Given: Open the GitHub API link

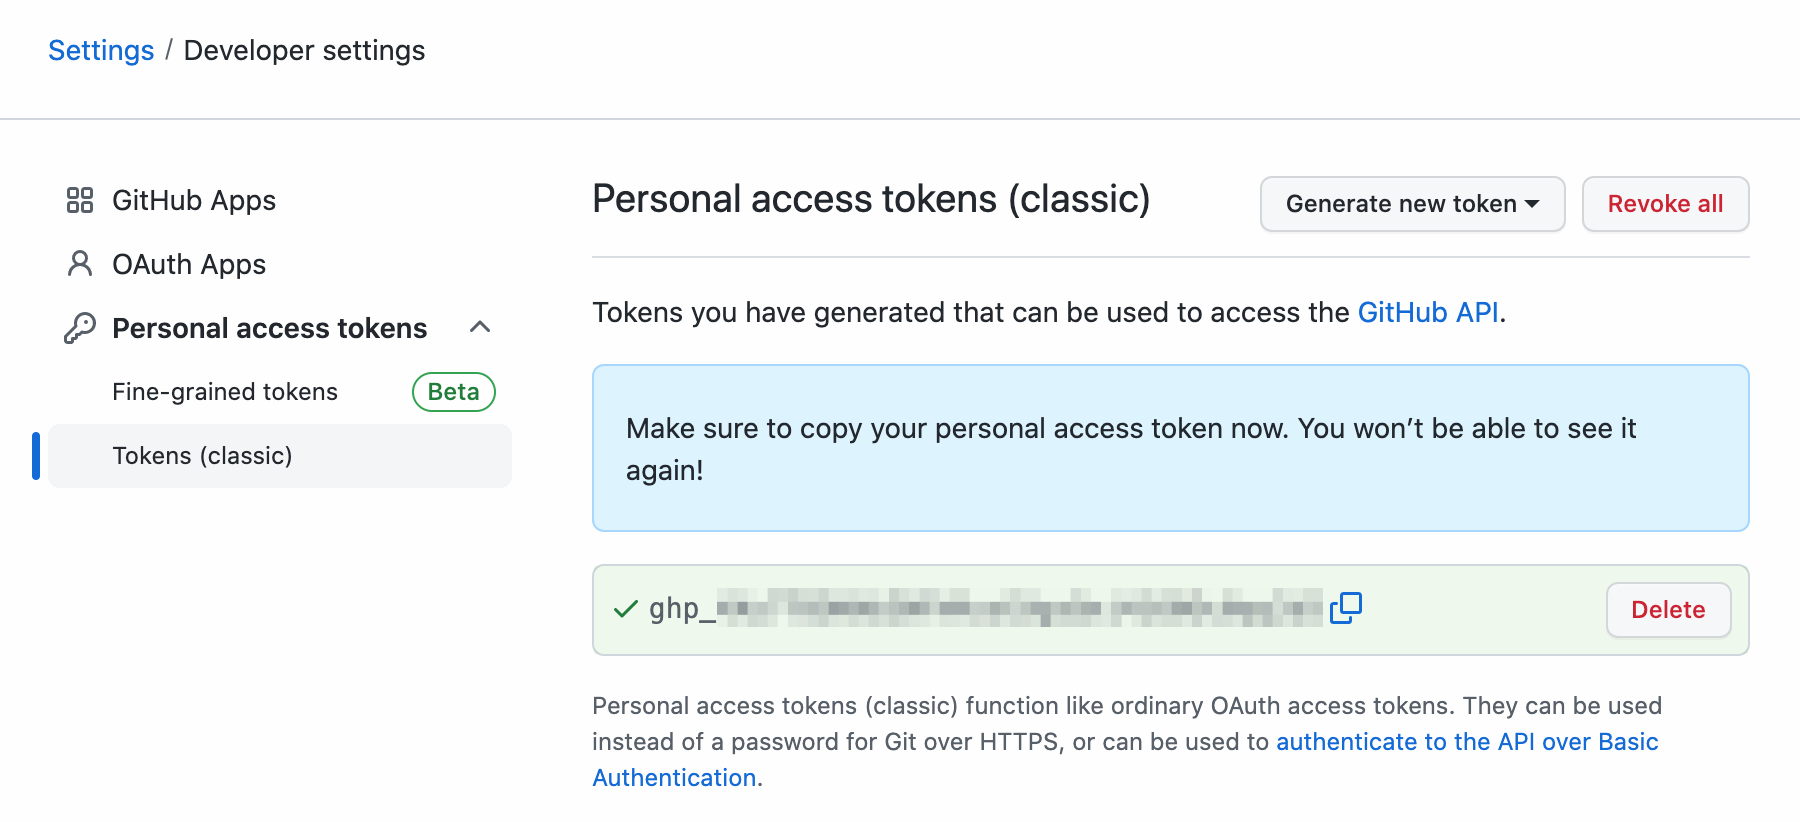Looking at the screenshot, I should click(x=1428, y=312).
